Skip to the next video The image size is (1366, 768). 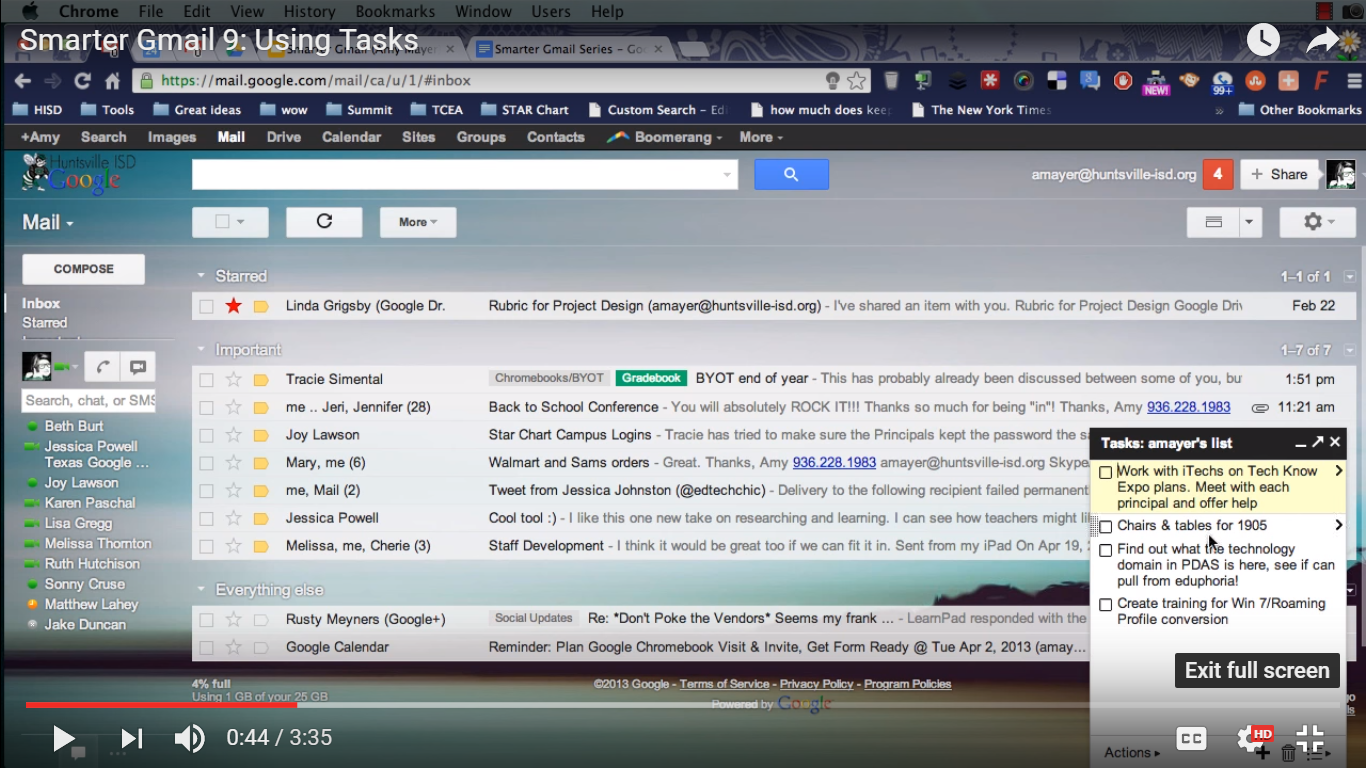(x=131, y=739)
